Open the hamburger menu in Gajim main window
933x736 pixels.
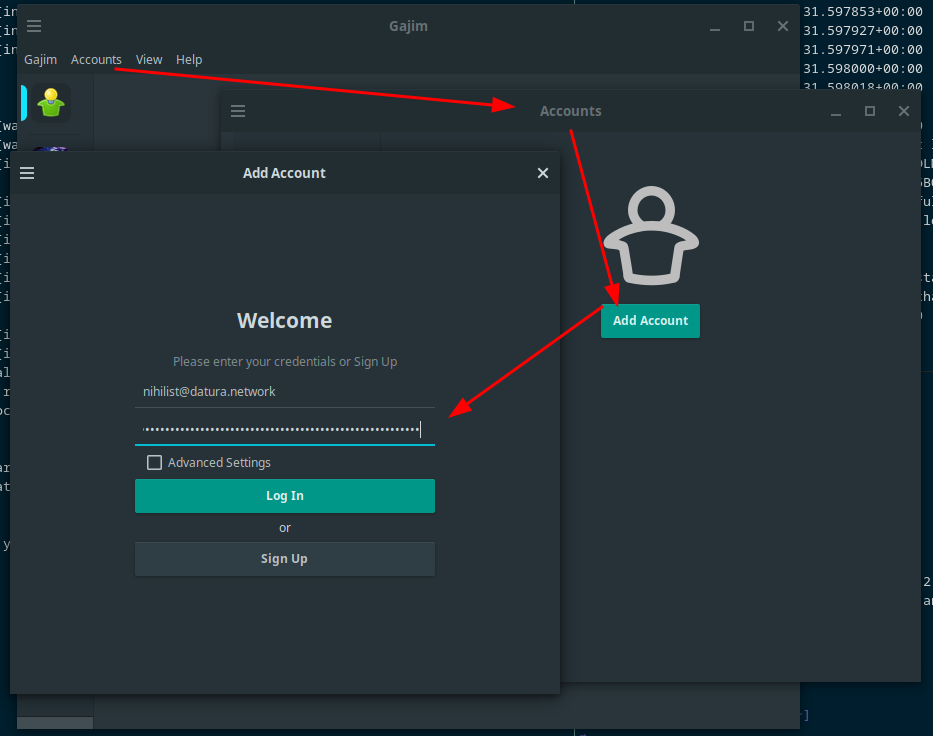point(34,26)
